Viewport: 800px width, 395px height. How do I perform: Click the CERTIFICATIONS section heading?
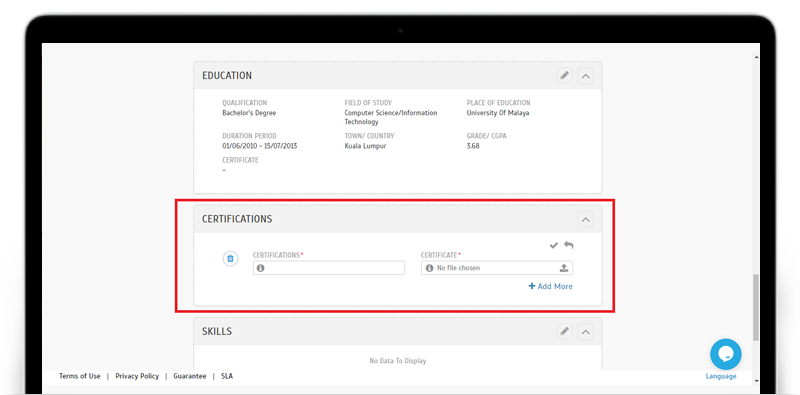pyautogui.click(x=237, y=219)
